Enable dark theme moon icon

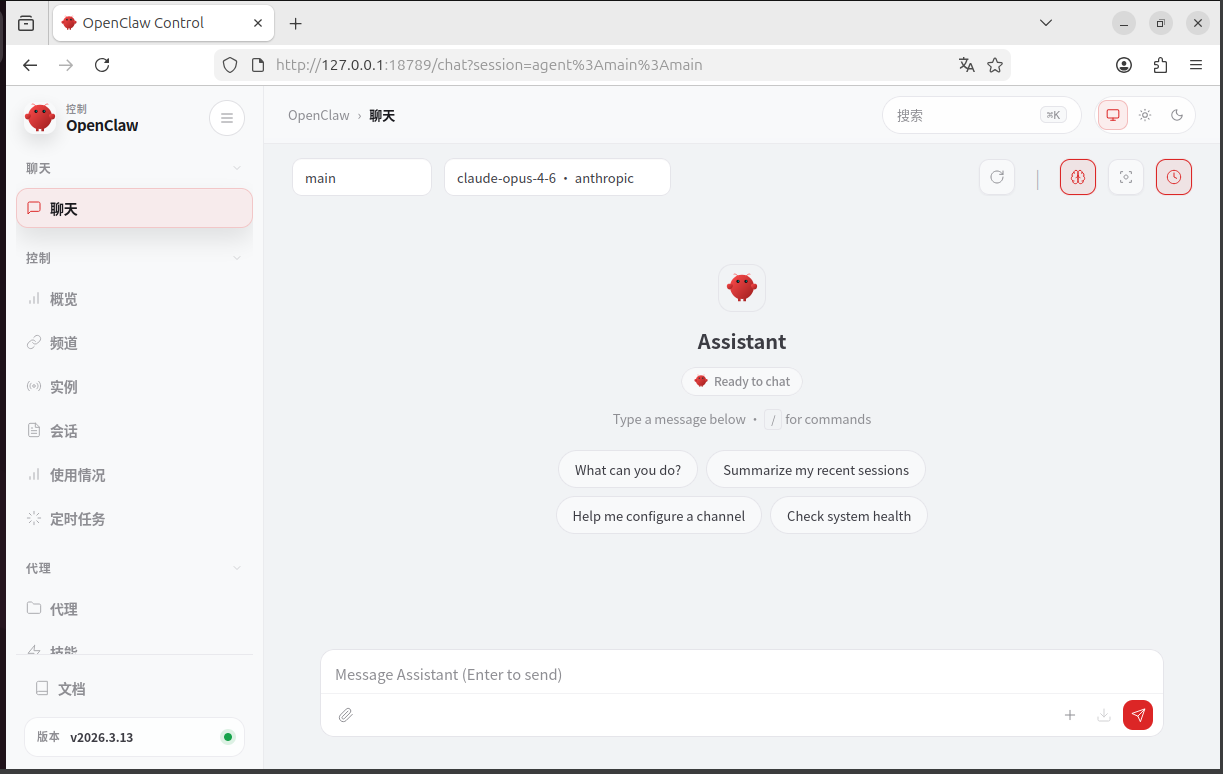[x=1176, y=115]
